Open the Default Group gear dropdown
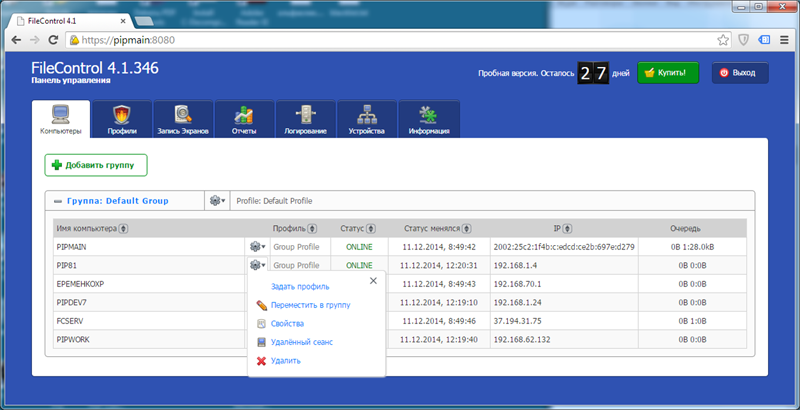Viewport: 800px width, 410px height. tap(216, 201)
